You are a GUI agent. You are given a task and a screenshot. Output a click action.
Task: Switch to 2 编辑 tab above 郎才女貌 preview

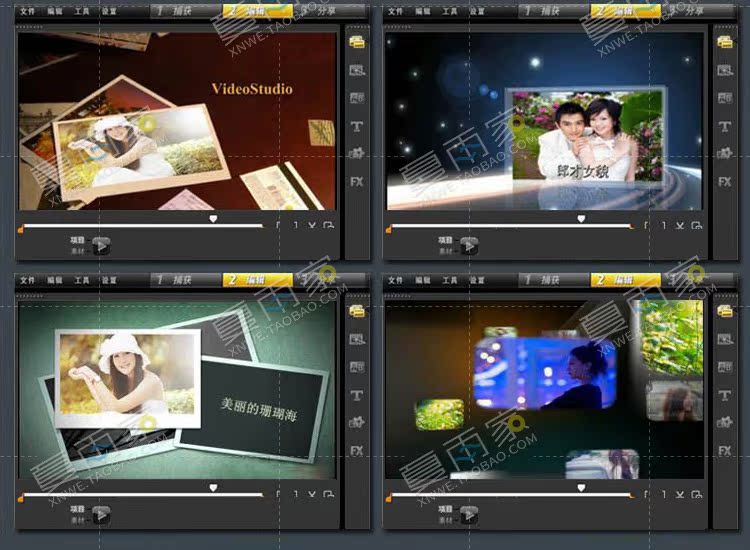coord(626,11)
